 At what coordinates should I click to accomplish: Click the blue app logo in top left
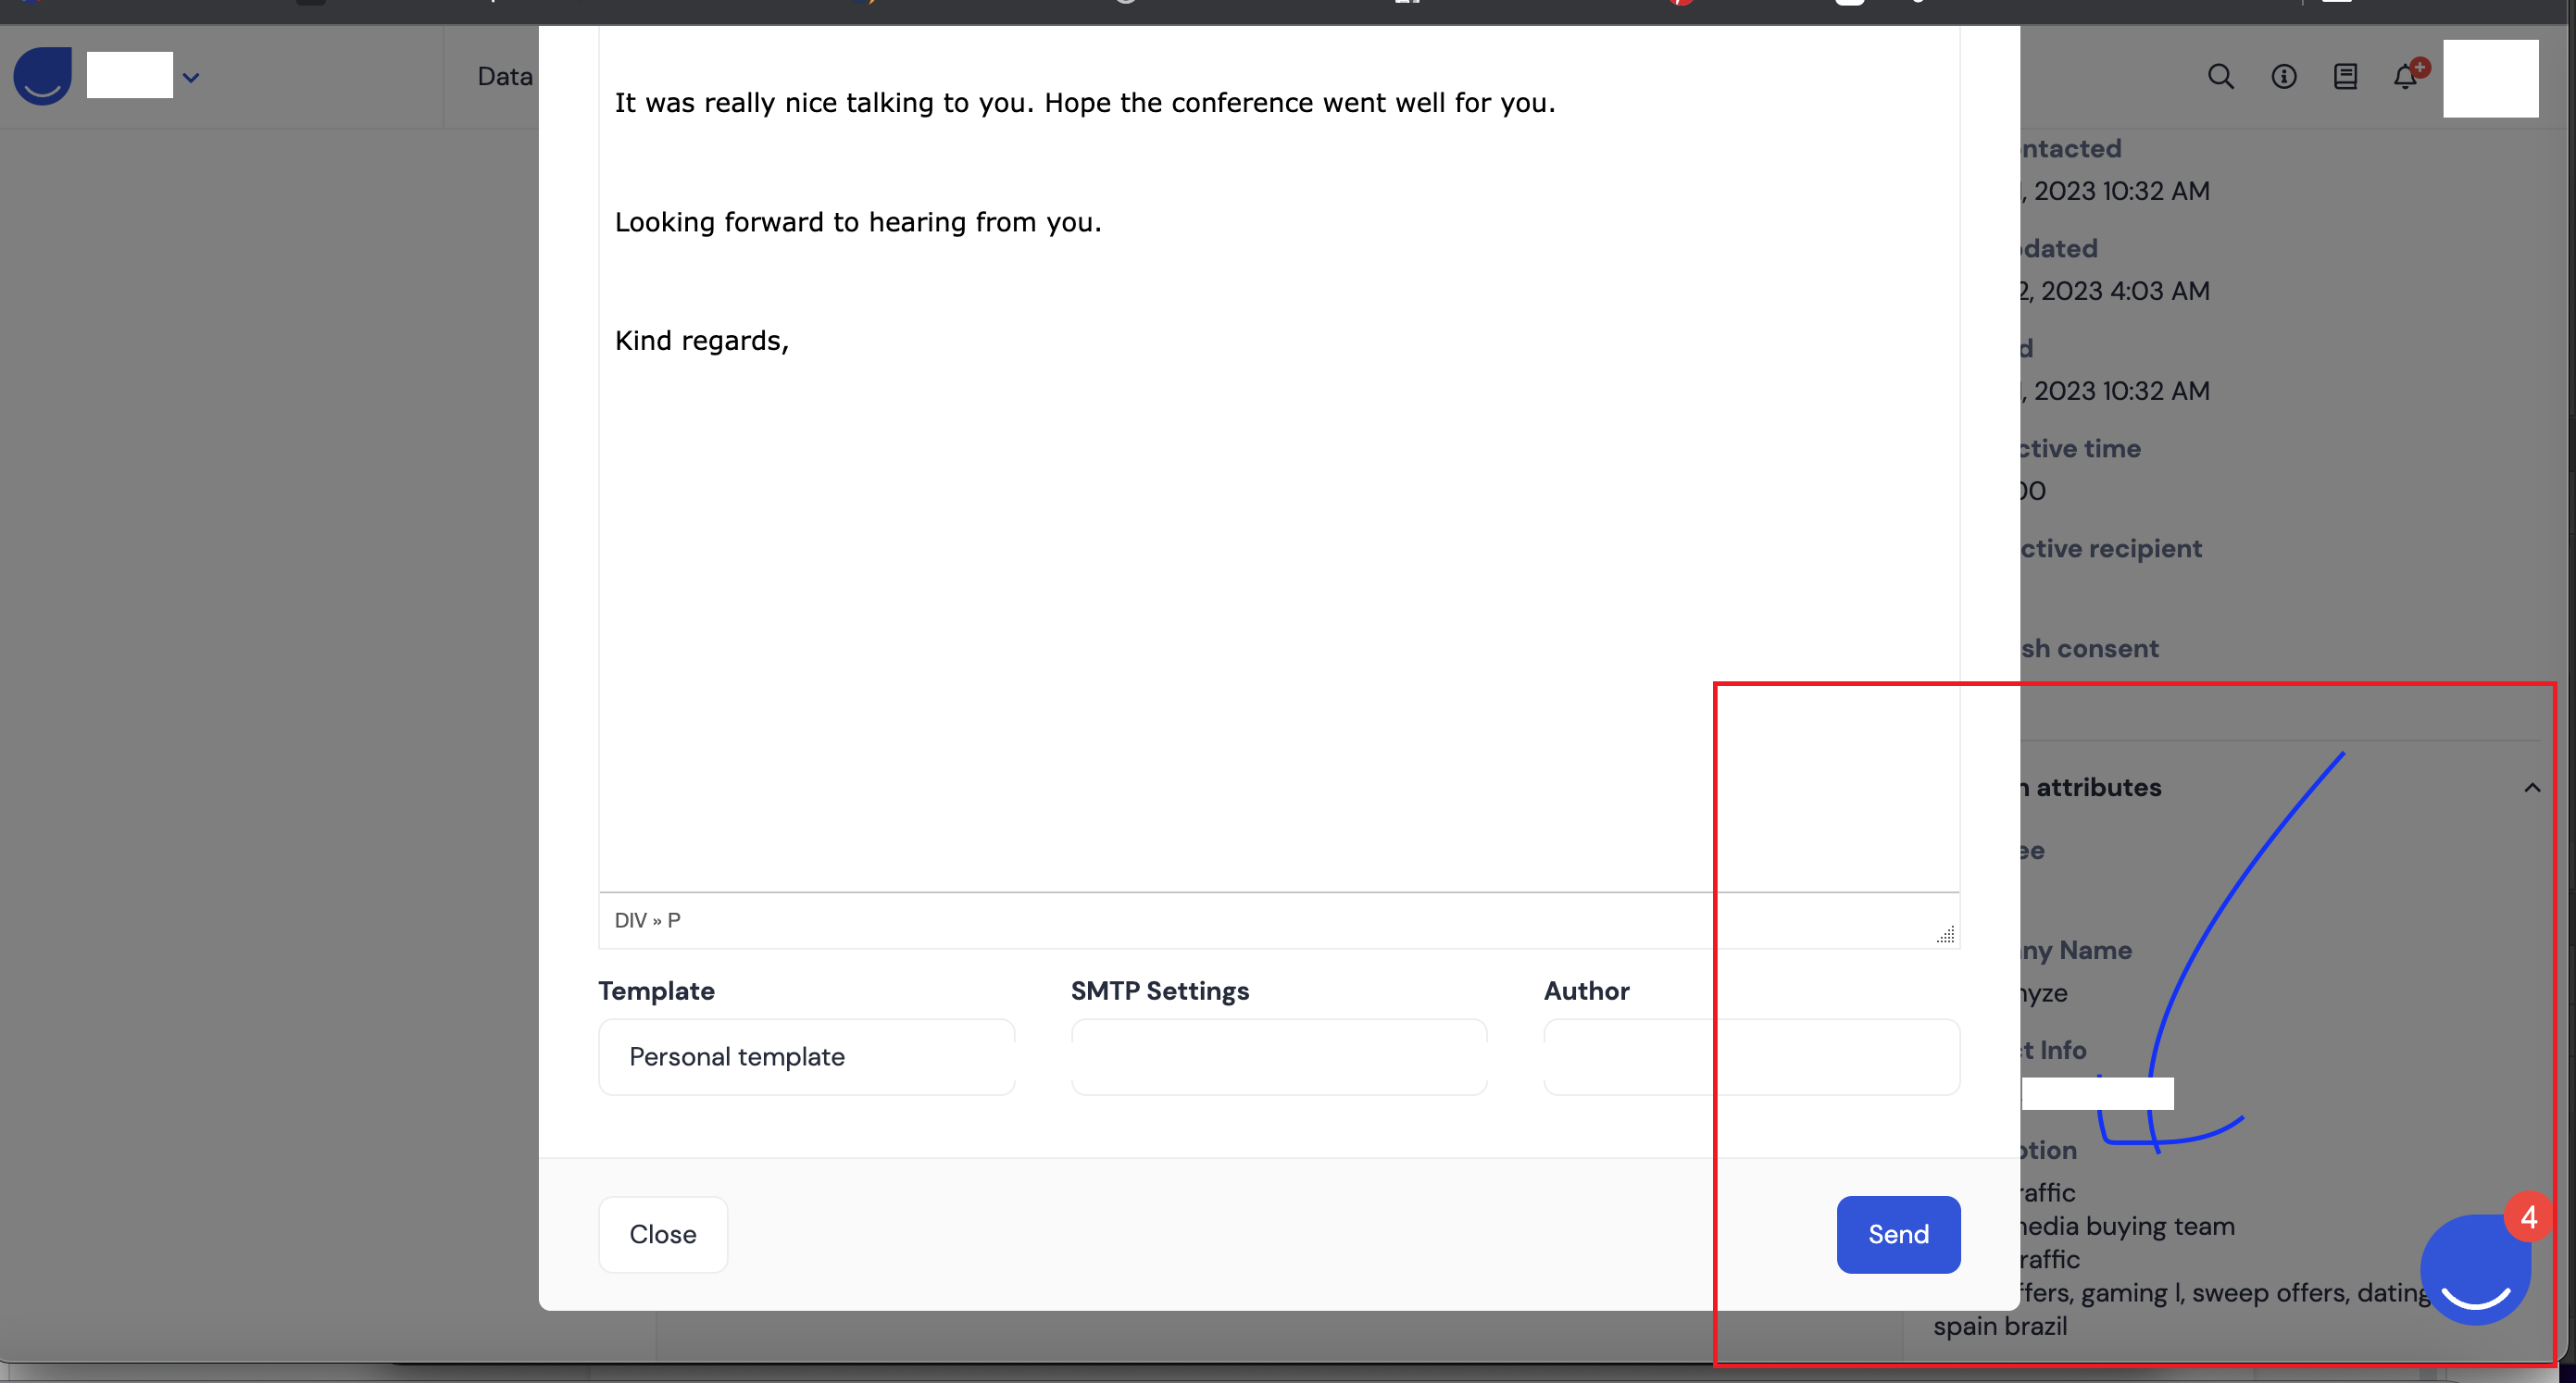[x=42, y=76]
